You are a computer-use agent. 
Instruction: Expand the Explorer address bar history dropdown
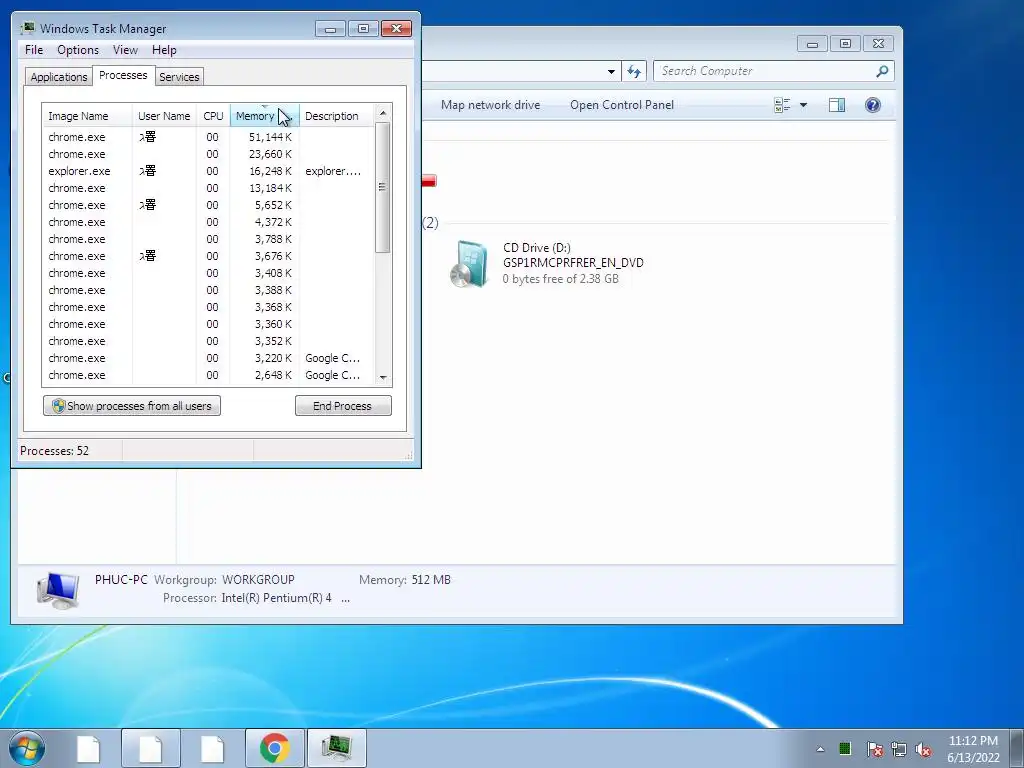pyautogui.click(x=611, y=71)
